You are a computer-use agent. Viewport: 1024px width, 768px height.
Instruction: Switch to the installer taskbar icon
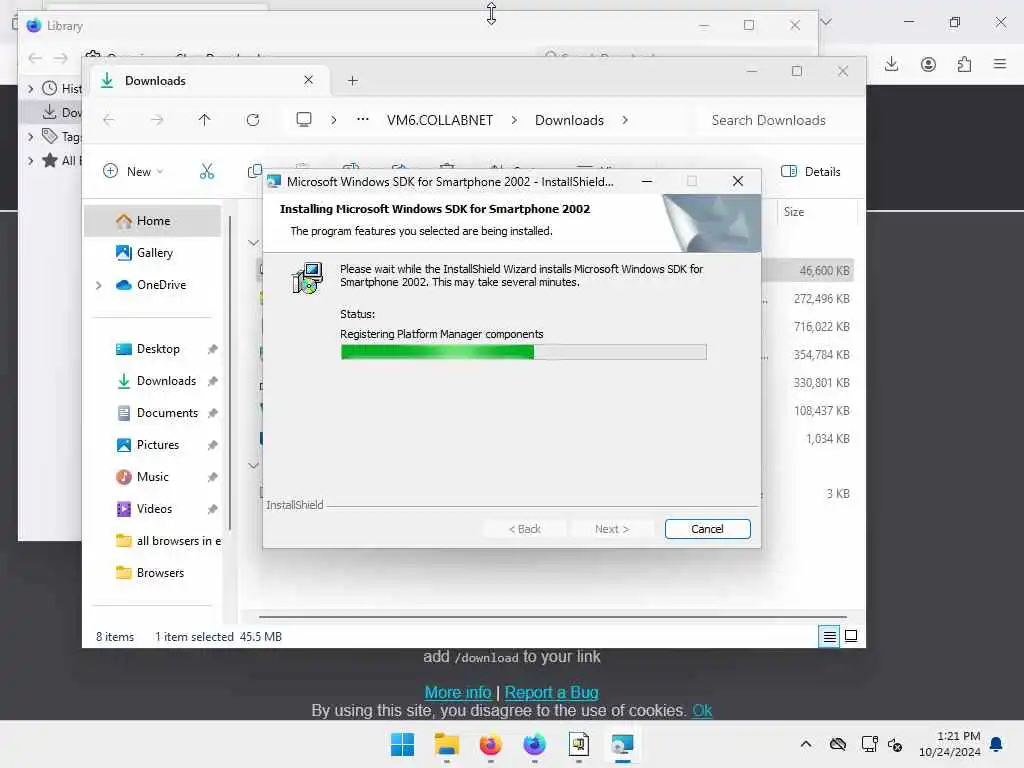pyautogui.click(x=622, y=744)
